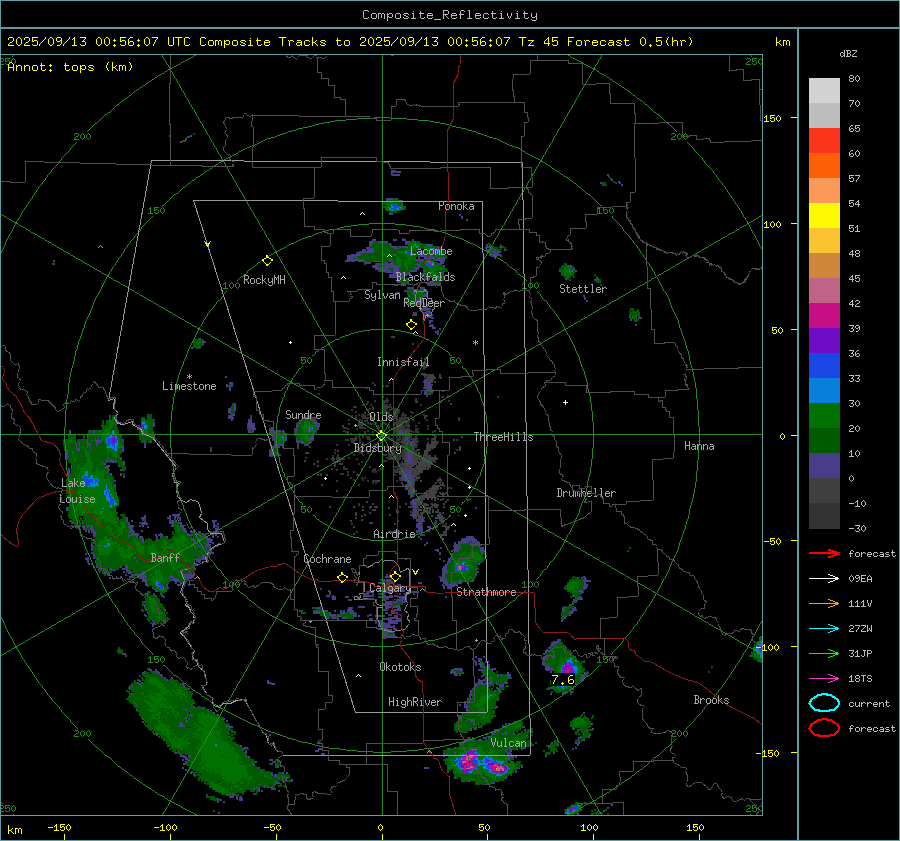Image resolution: width=900 pixels, height=841 pixels.
Task: Click the blue swatch between 36 and 33 dBZ
Action: click(x=824, y=366)
